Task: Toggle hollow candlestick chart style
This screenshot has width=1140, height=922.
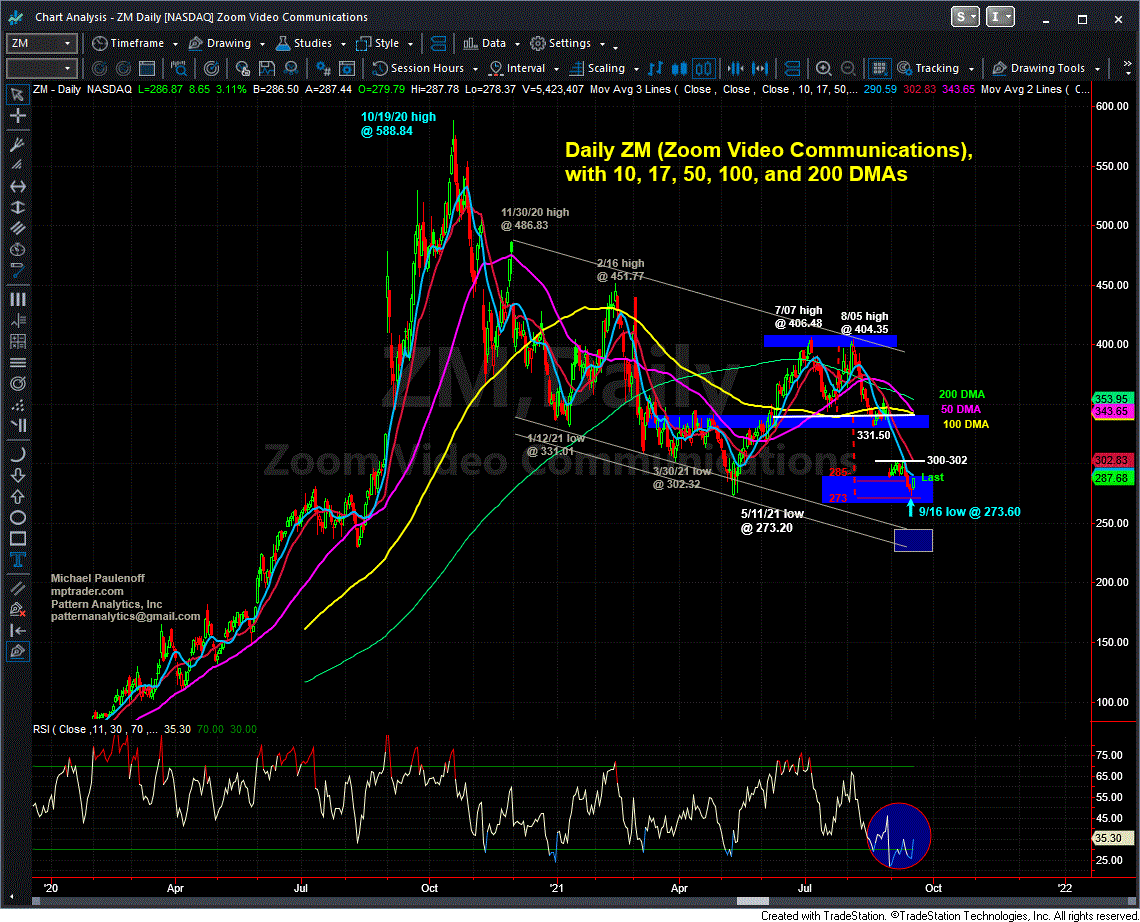Action: [703, 68]
